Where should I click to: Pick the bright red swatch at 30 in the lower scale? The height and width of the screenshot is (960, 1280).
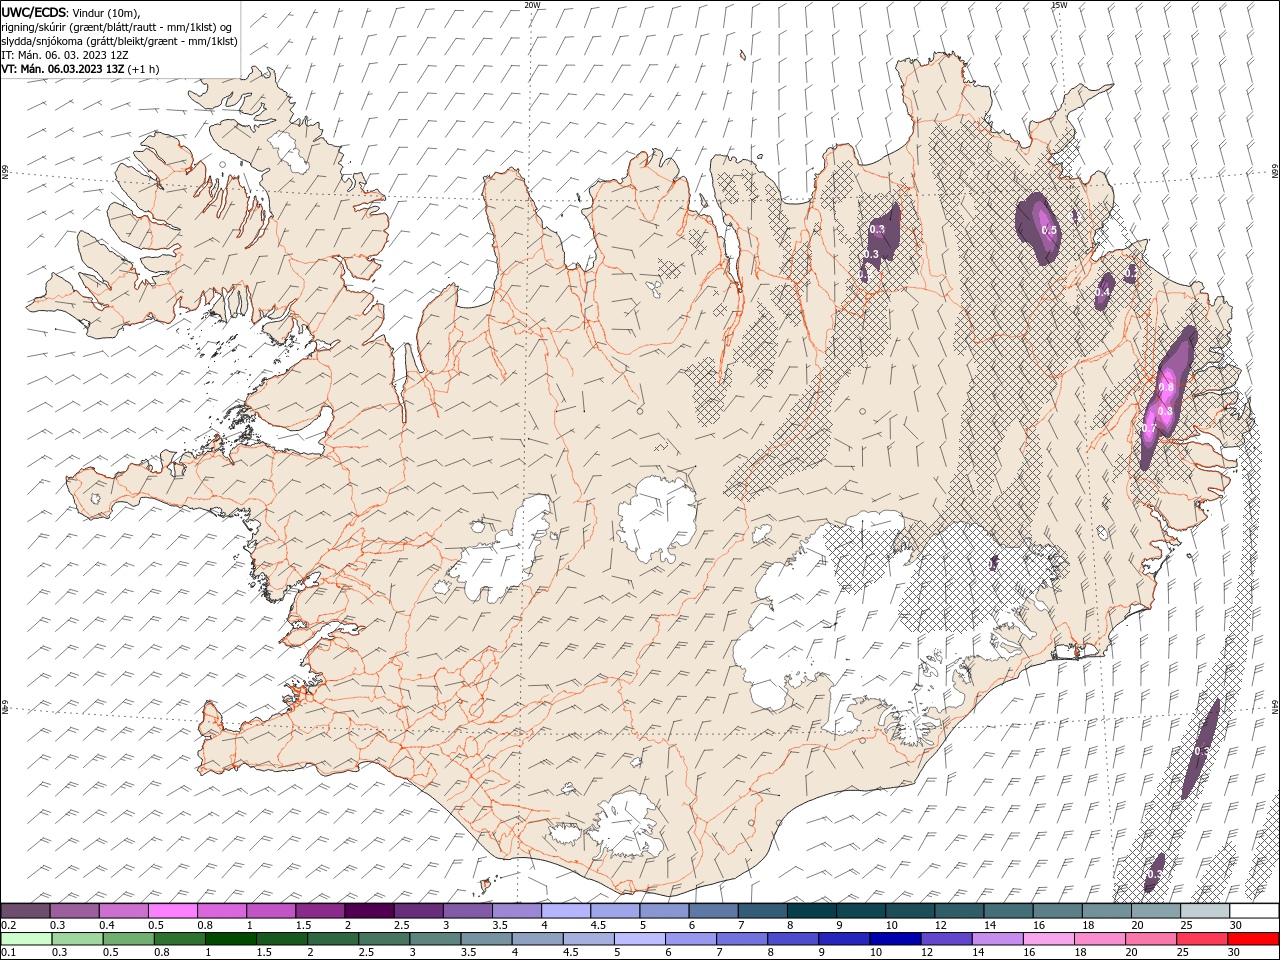coord(1253,939)
